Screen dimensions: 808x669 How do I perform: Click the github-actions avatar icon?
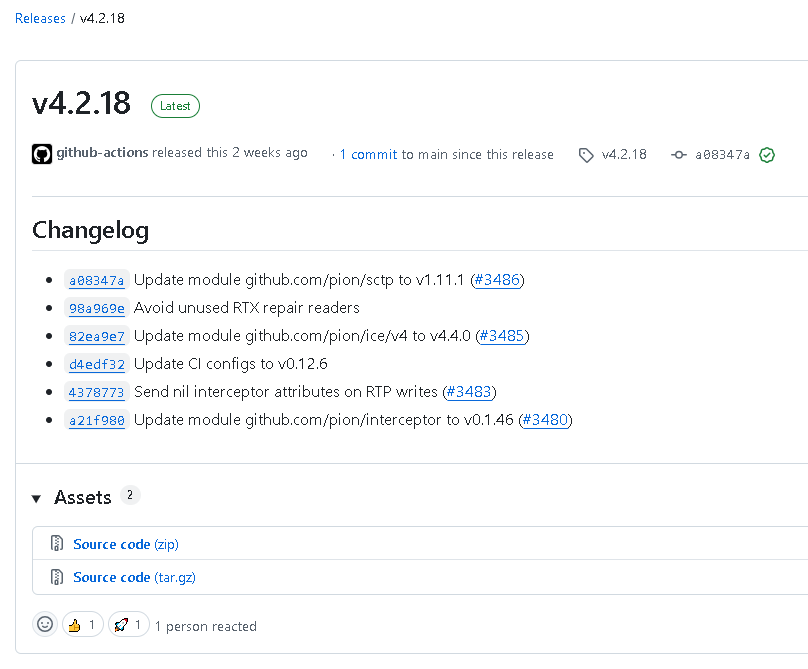[42, 154]
